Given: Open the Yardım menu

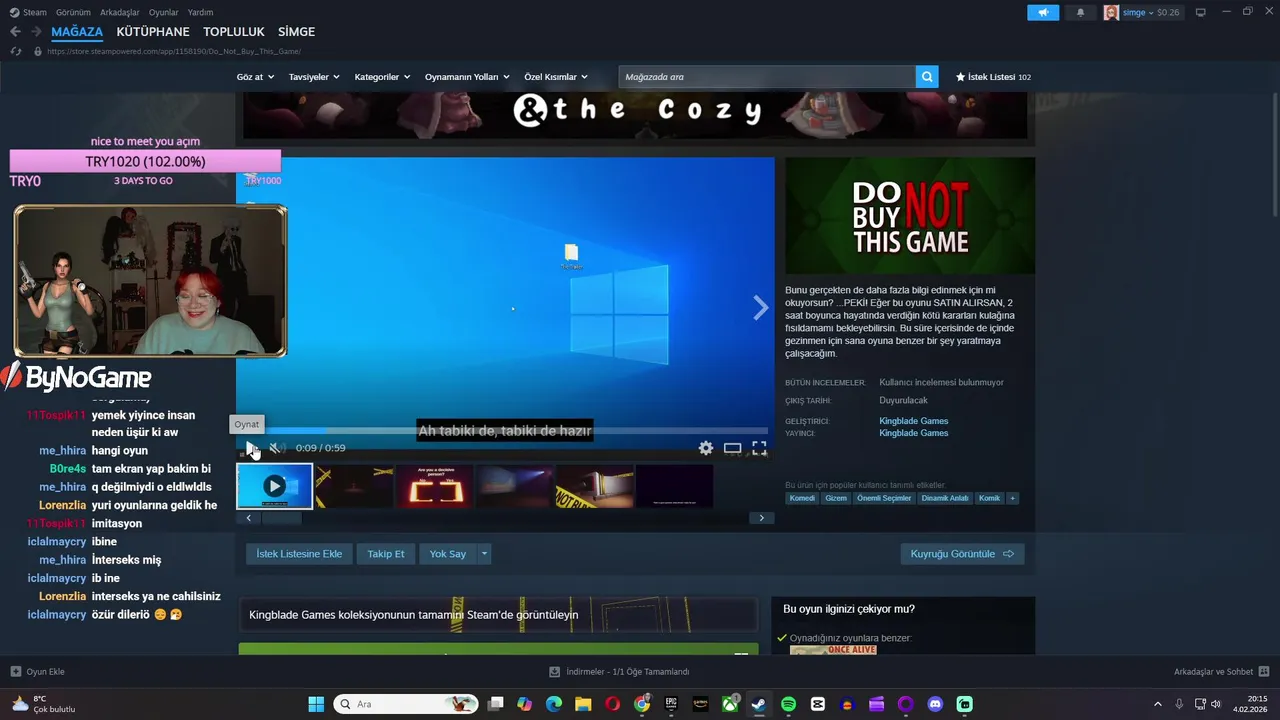Looking at the screenshot, I should click(200, 12).
